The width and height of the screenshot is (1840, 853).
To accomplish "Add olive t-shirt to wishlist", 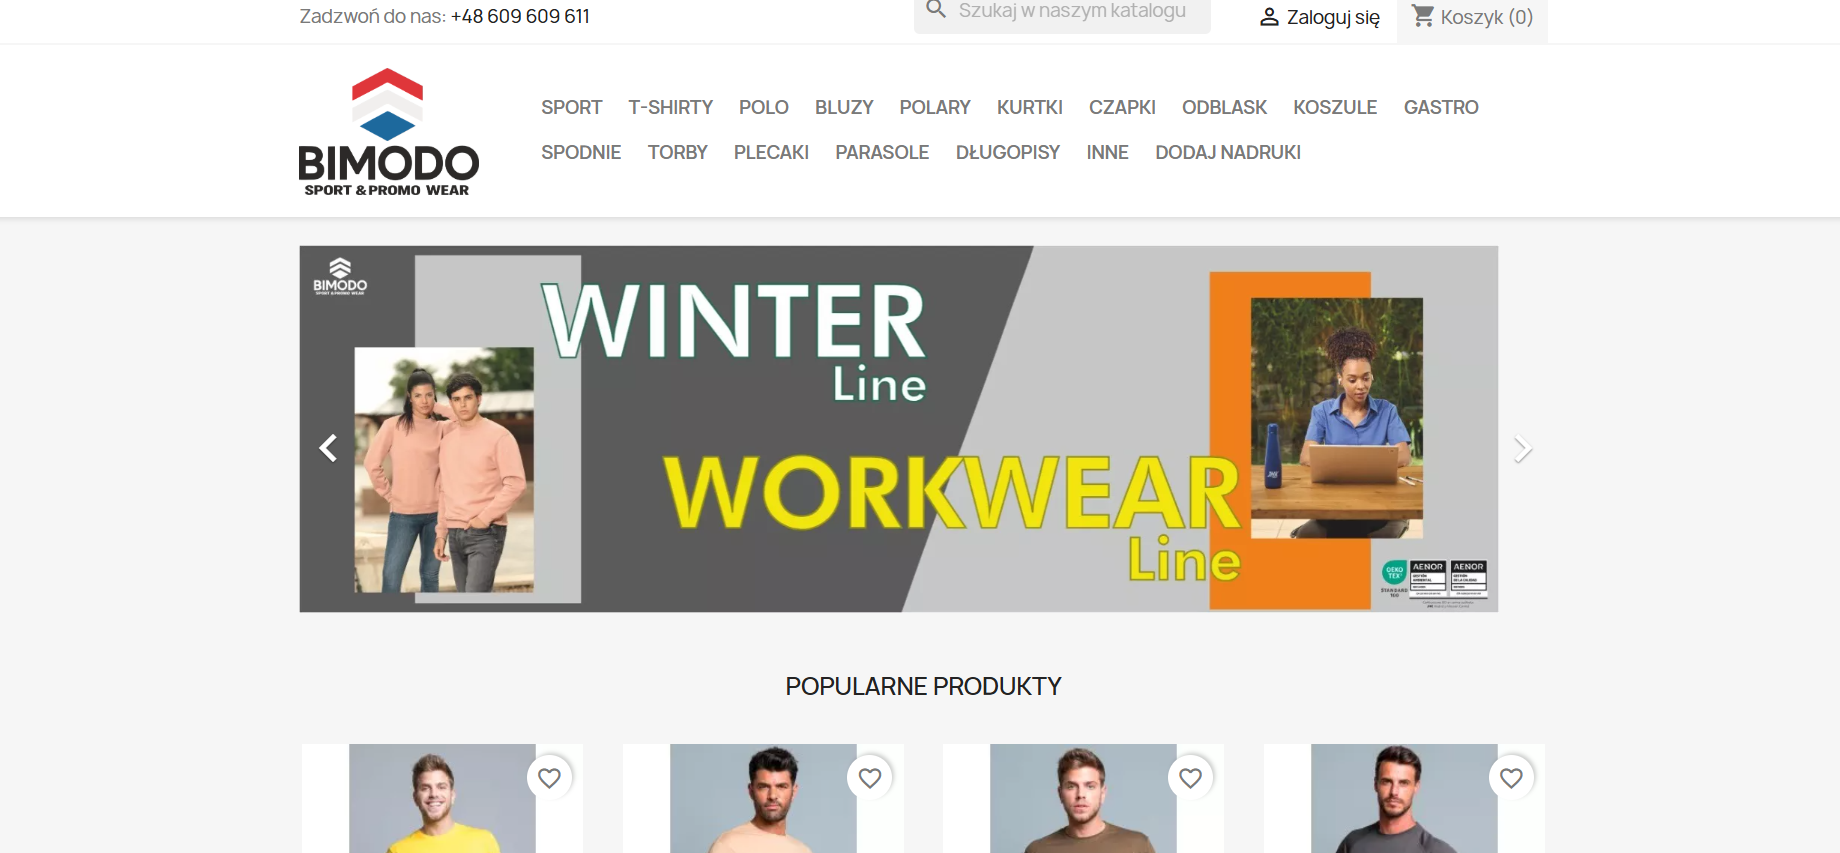I will pos(1190,778).
